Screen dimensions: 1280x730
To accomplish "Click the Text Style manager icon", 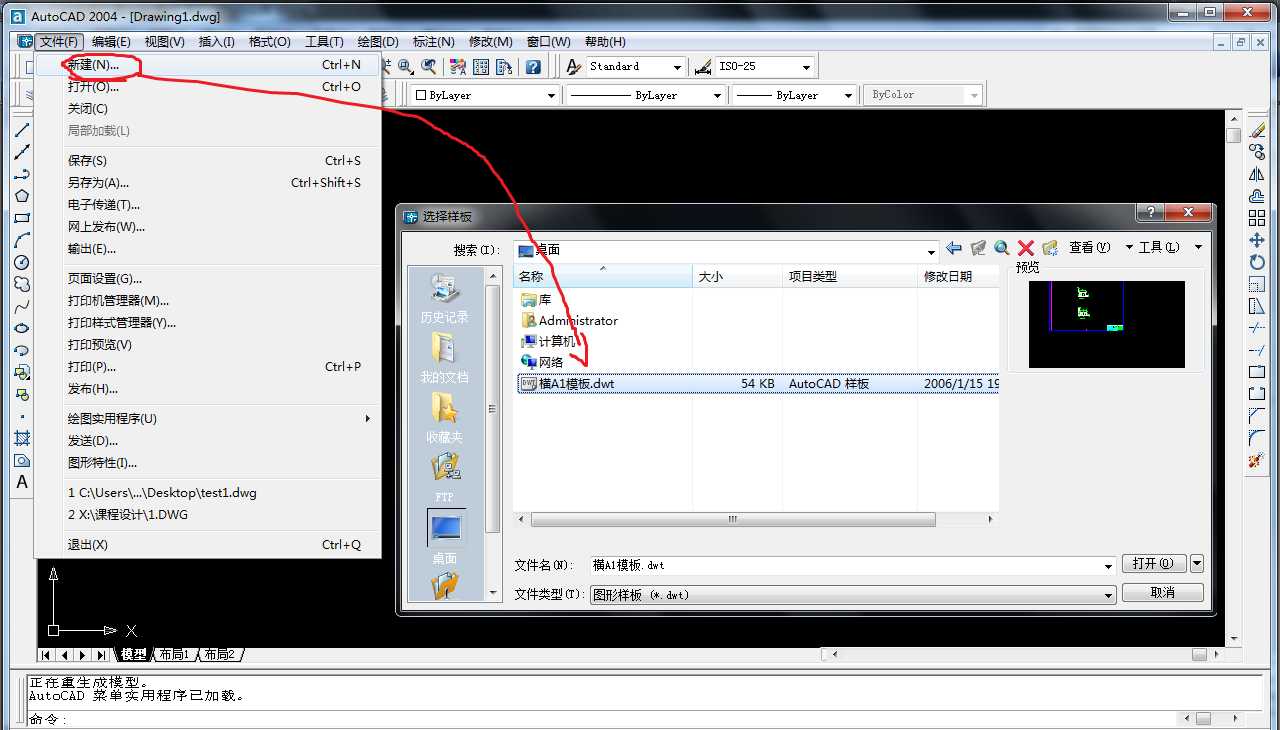I will 574,67.
